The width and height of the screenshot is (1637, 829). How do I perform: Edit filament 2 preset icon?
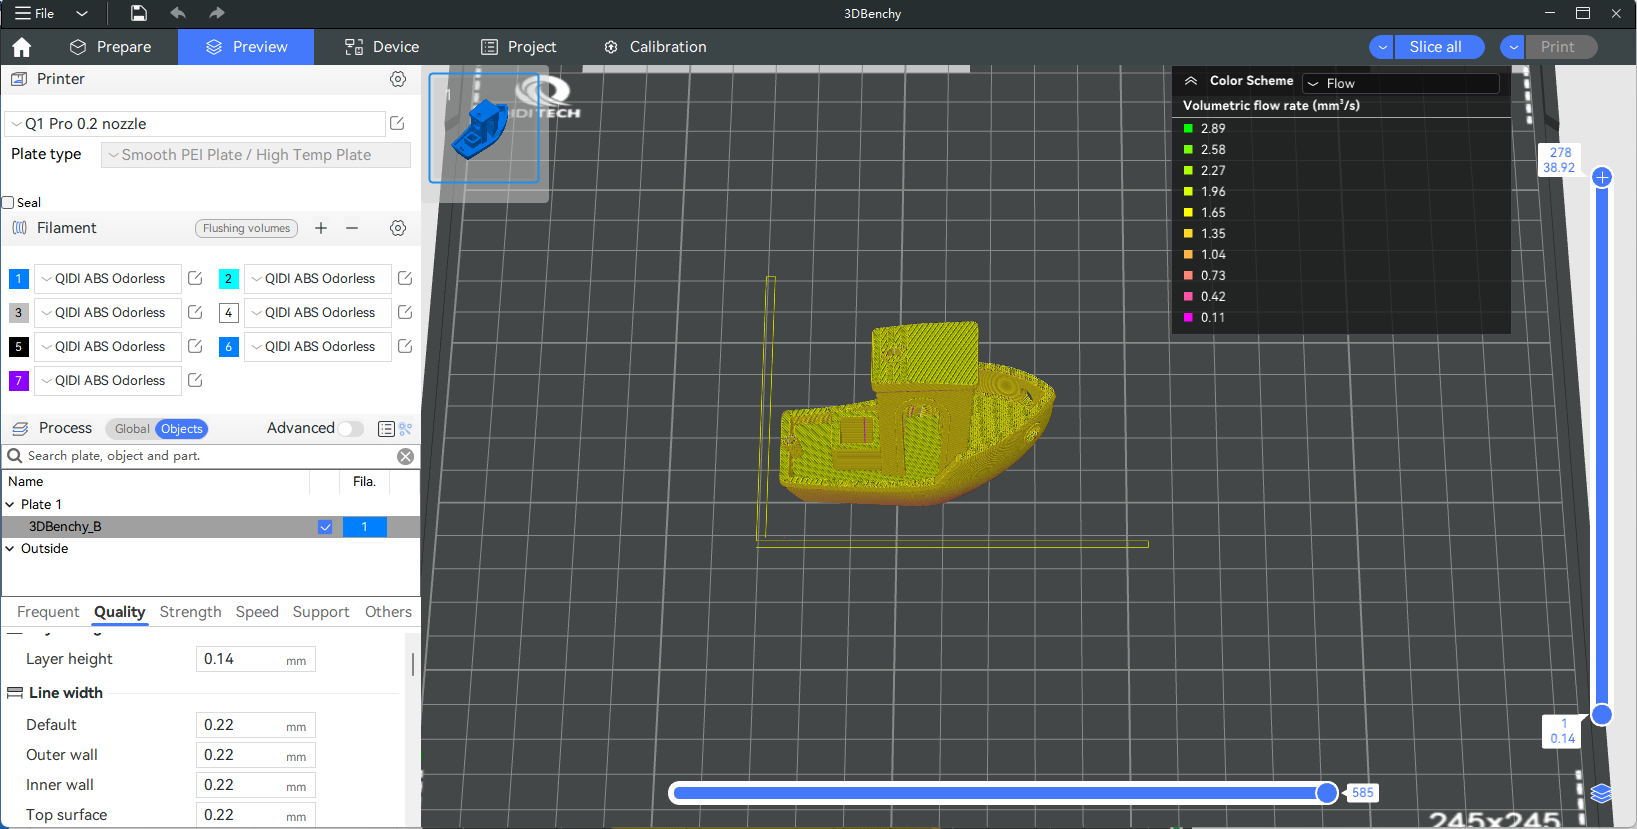pyautogui.click(x=405, y=278)
